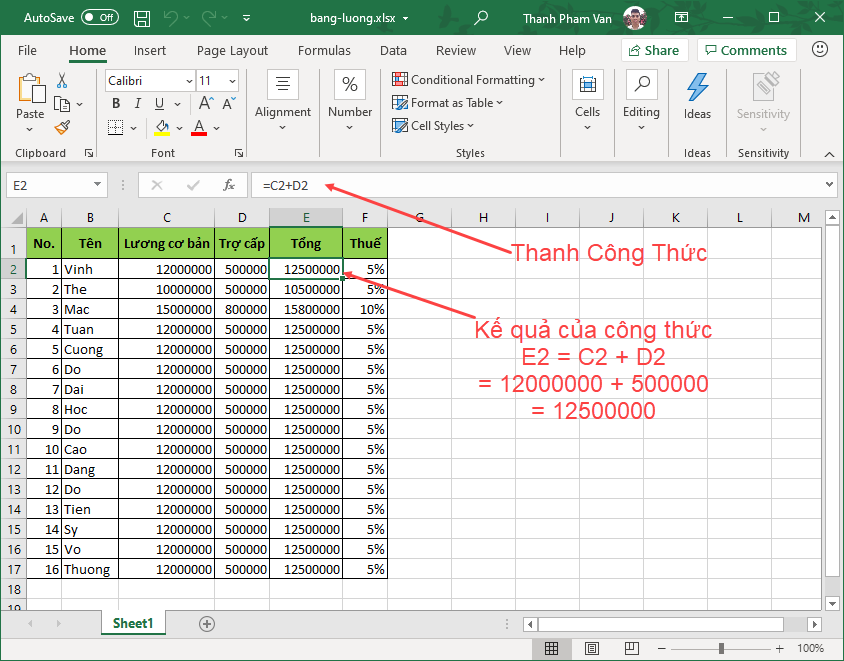Increase font size with the larger A
Viewport: 844px width, 661px height.
tap(206, 103)
